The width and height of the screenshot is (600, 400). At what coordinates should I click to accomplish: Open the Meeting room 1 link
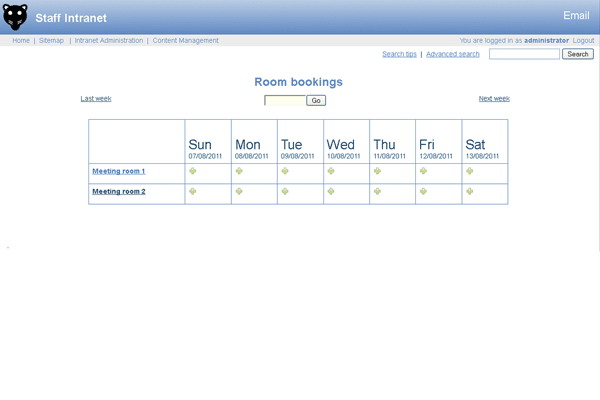(x=119, y=171)
